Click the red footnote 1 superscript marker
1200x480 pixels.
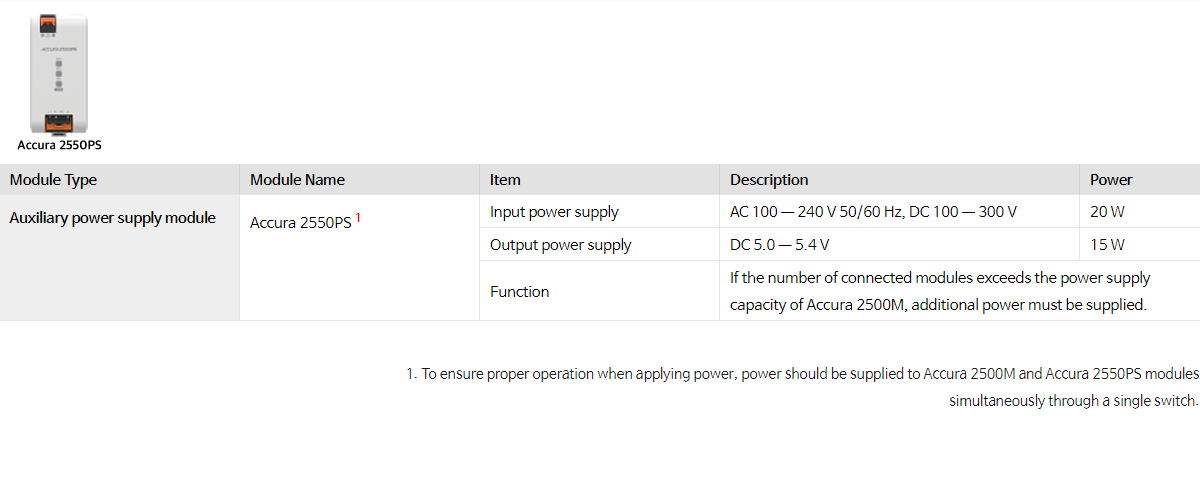click(x=358, y=217)
